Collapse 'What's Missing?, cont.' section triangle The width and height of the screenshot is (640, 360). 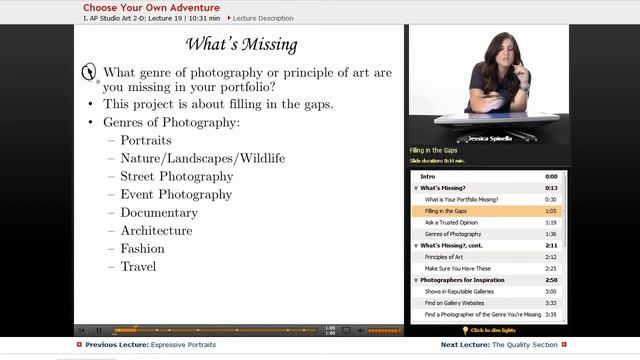point(416,246)
